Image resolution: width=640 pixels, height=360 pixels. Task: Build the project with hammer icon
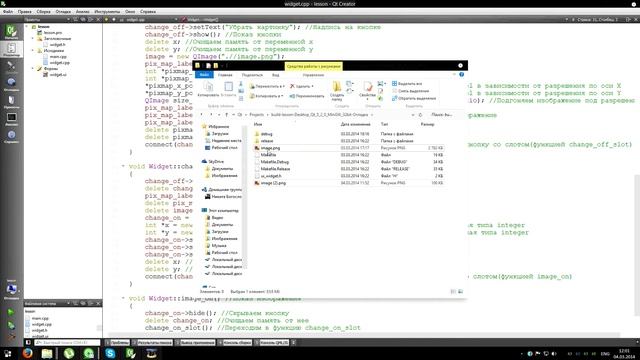click(11, 337)
